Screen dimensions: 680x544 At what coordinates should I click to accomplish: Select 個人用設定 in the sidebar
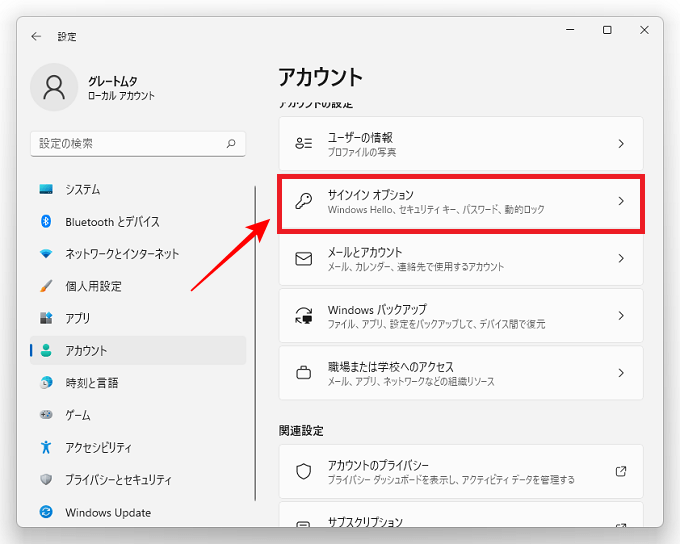(x=138, y=285)
